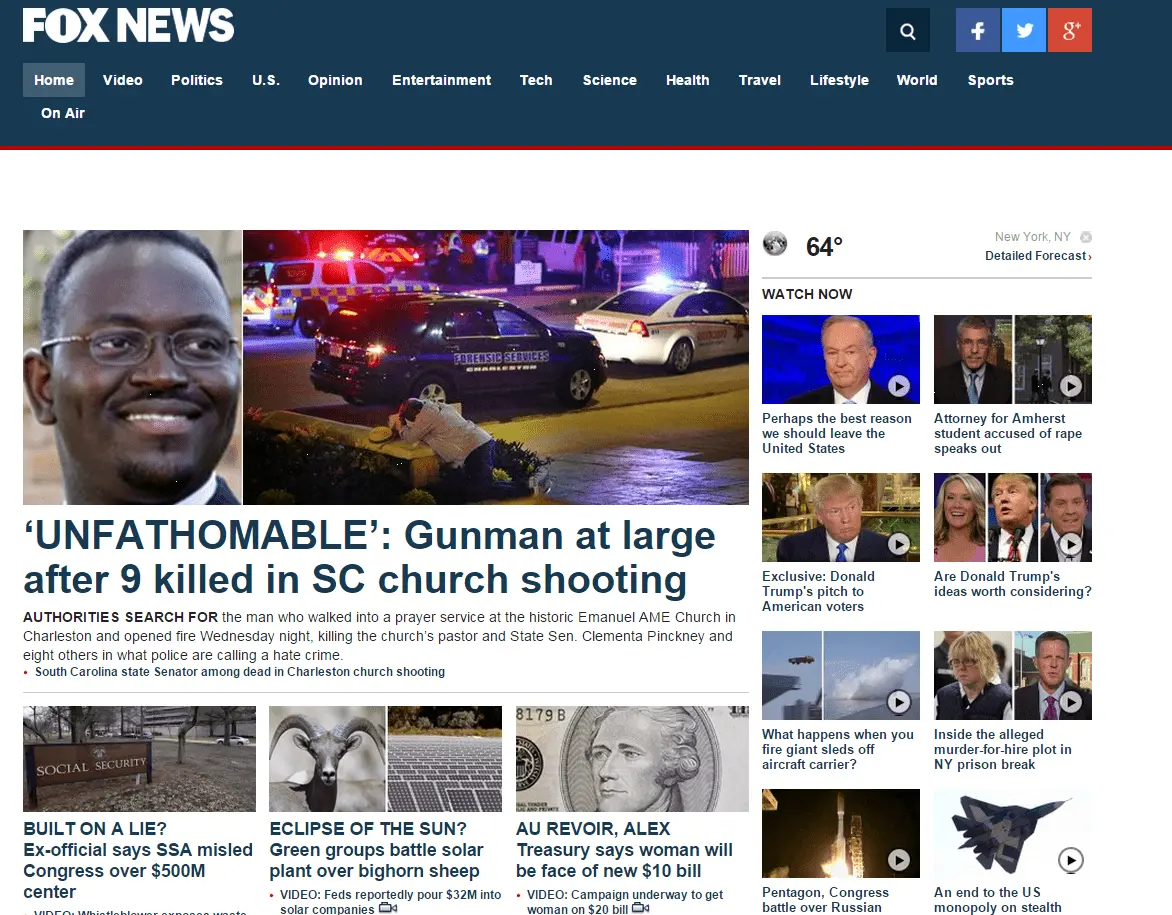Open the Opinion section

(x=335, y=80)
